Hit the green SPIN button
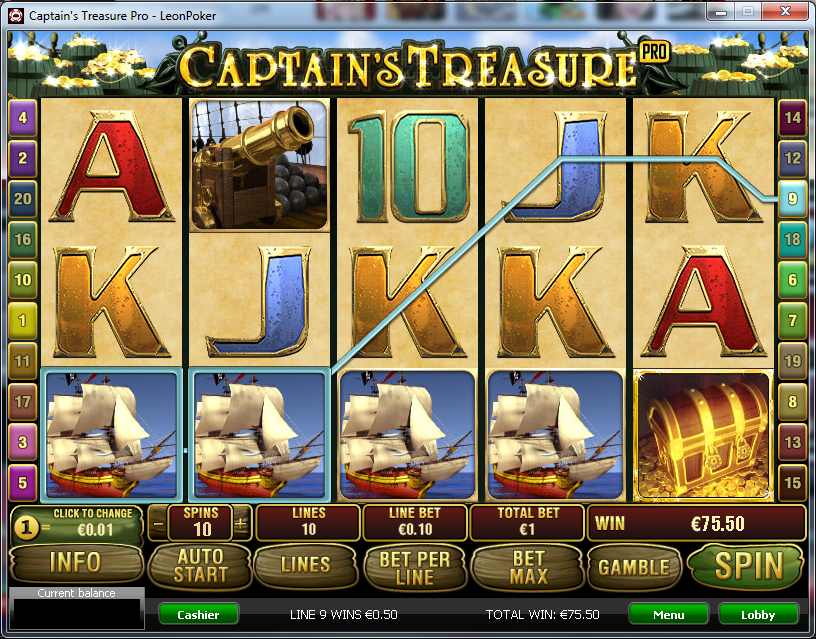The width and height of the screenshot is (816, 639). coord(746,566)
